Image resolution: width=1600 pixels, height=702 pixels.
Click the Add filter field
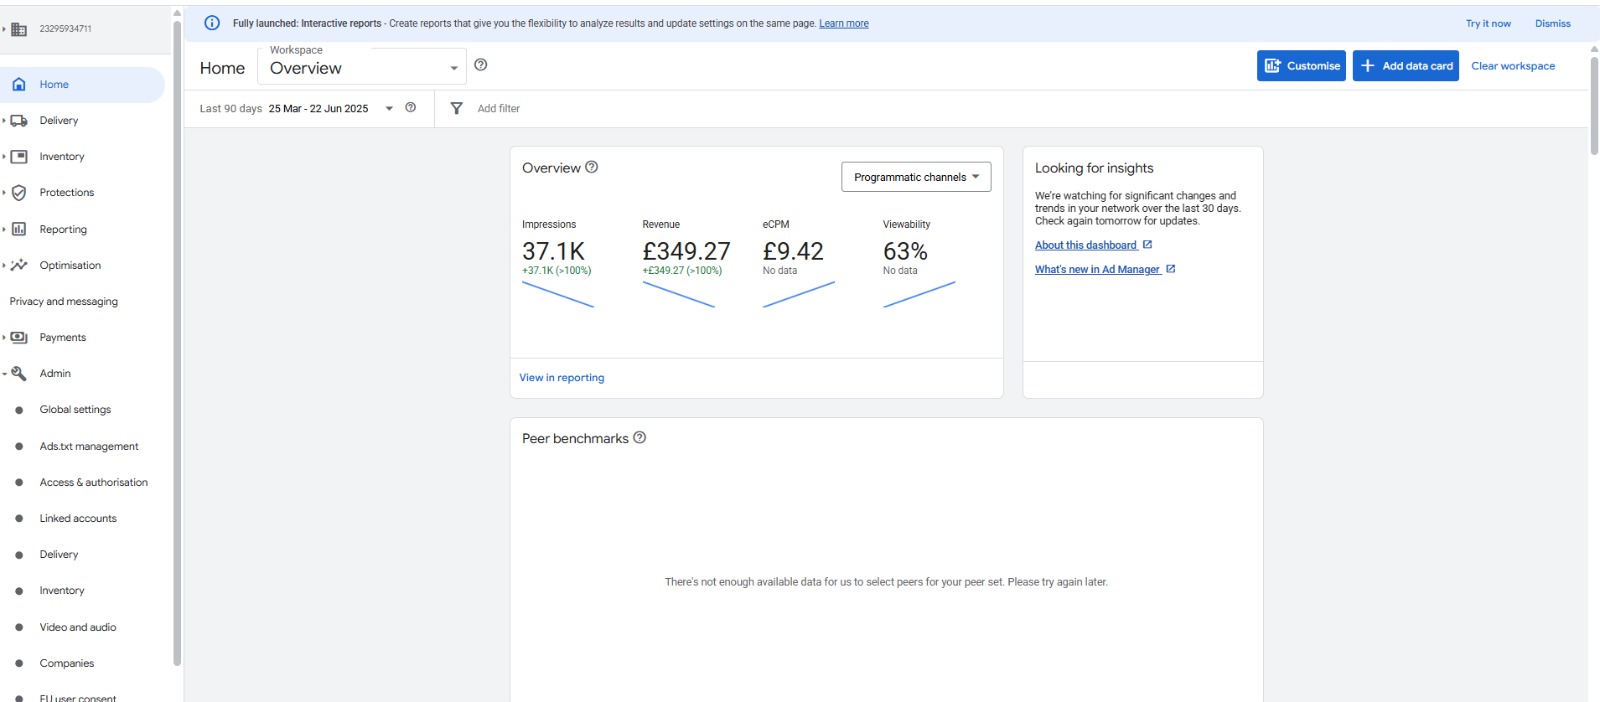pyautogui.click(x=498, y=108)
